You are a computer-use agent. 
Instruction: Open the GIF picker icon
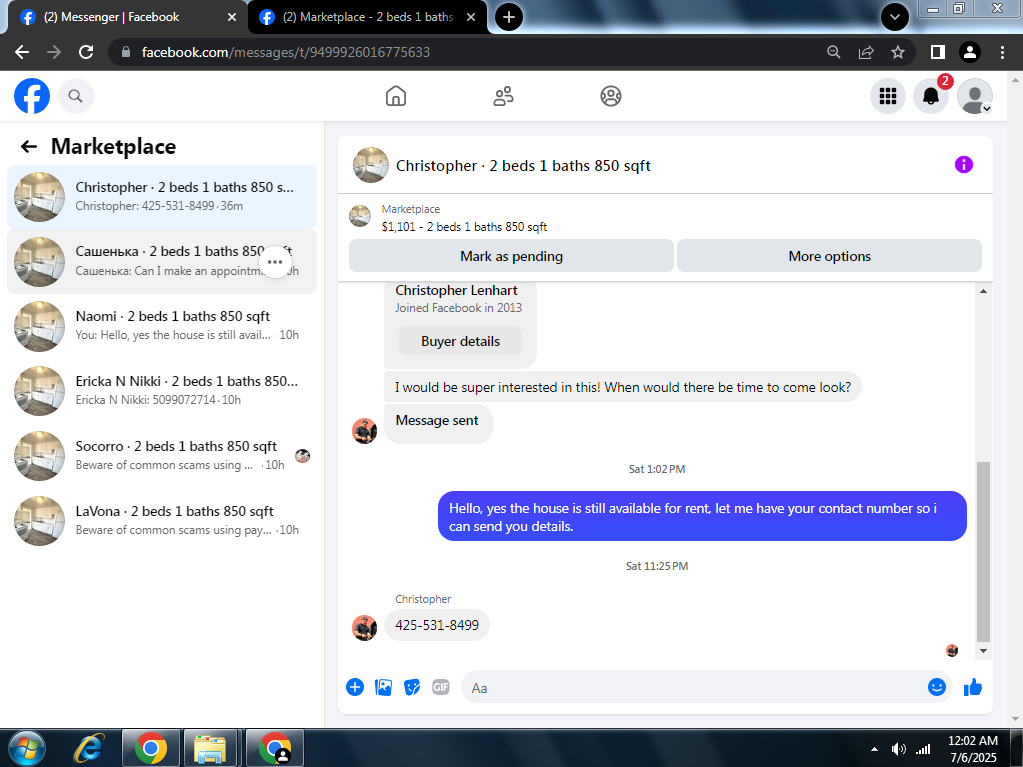point(440,687)
